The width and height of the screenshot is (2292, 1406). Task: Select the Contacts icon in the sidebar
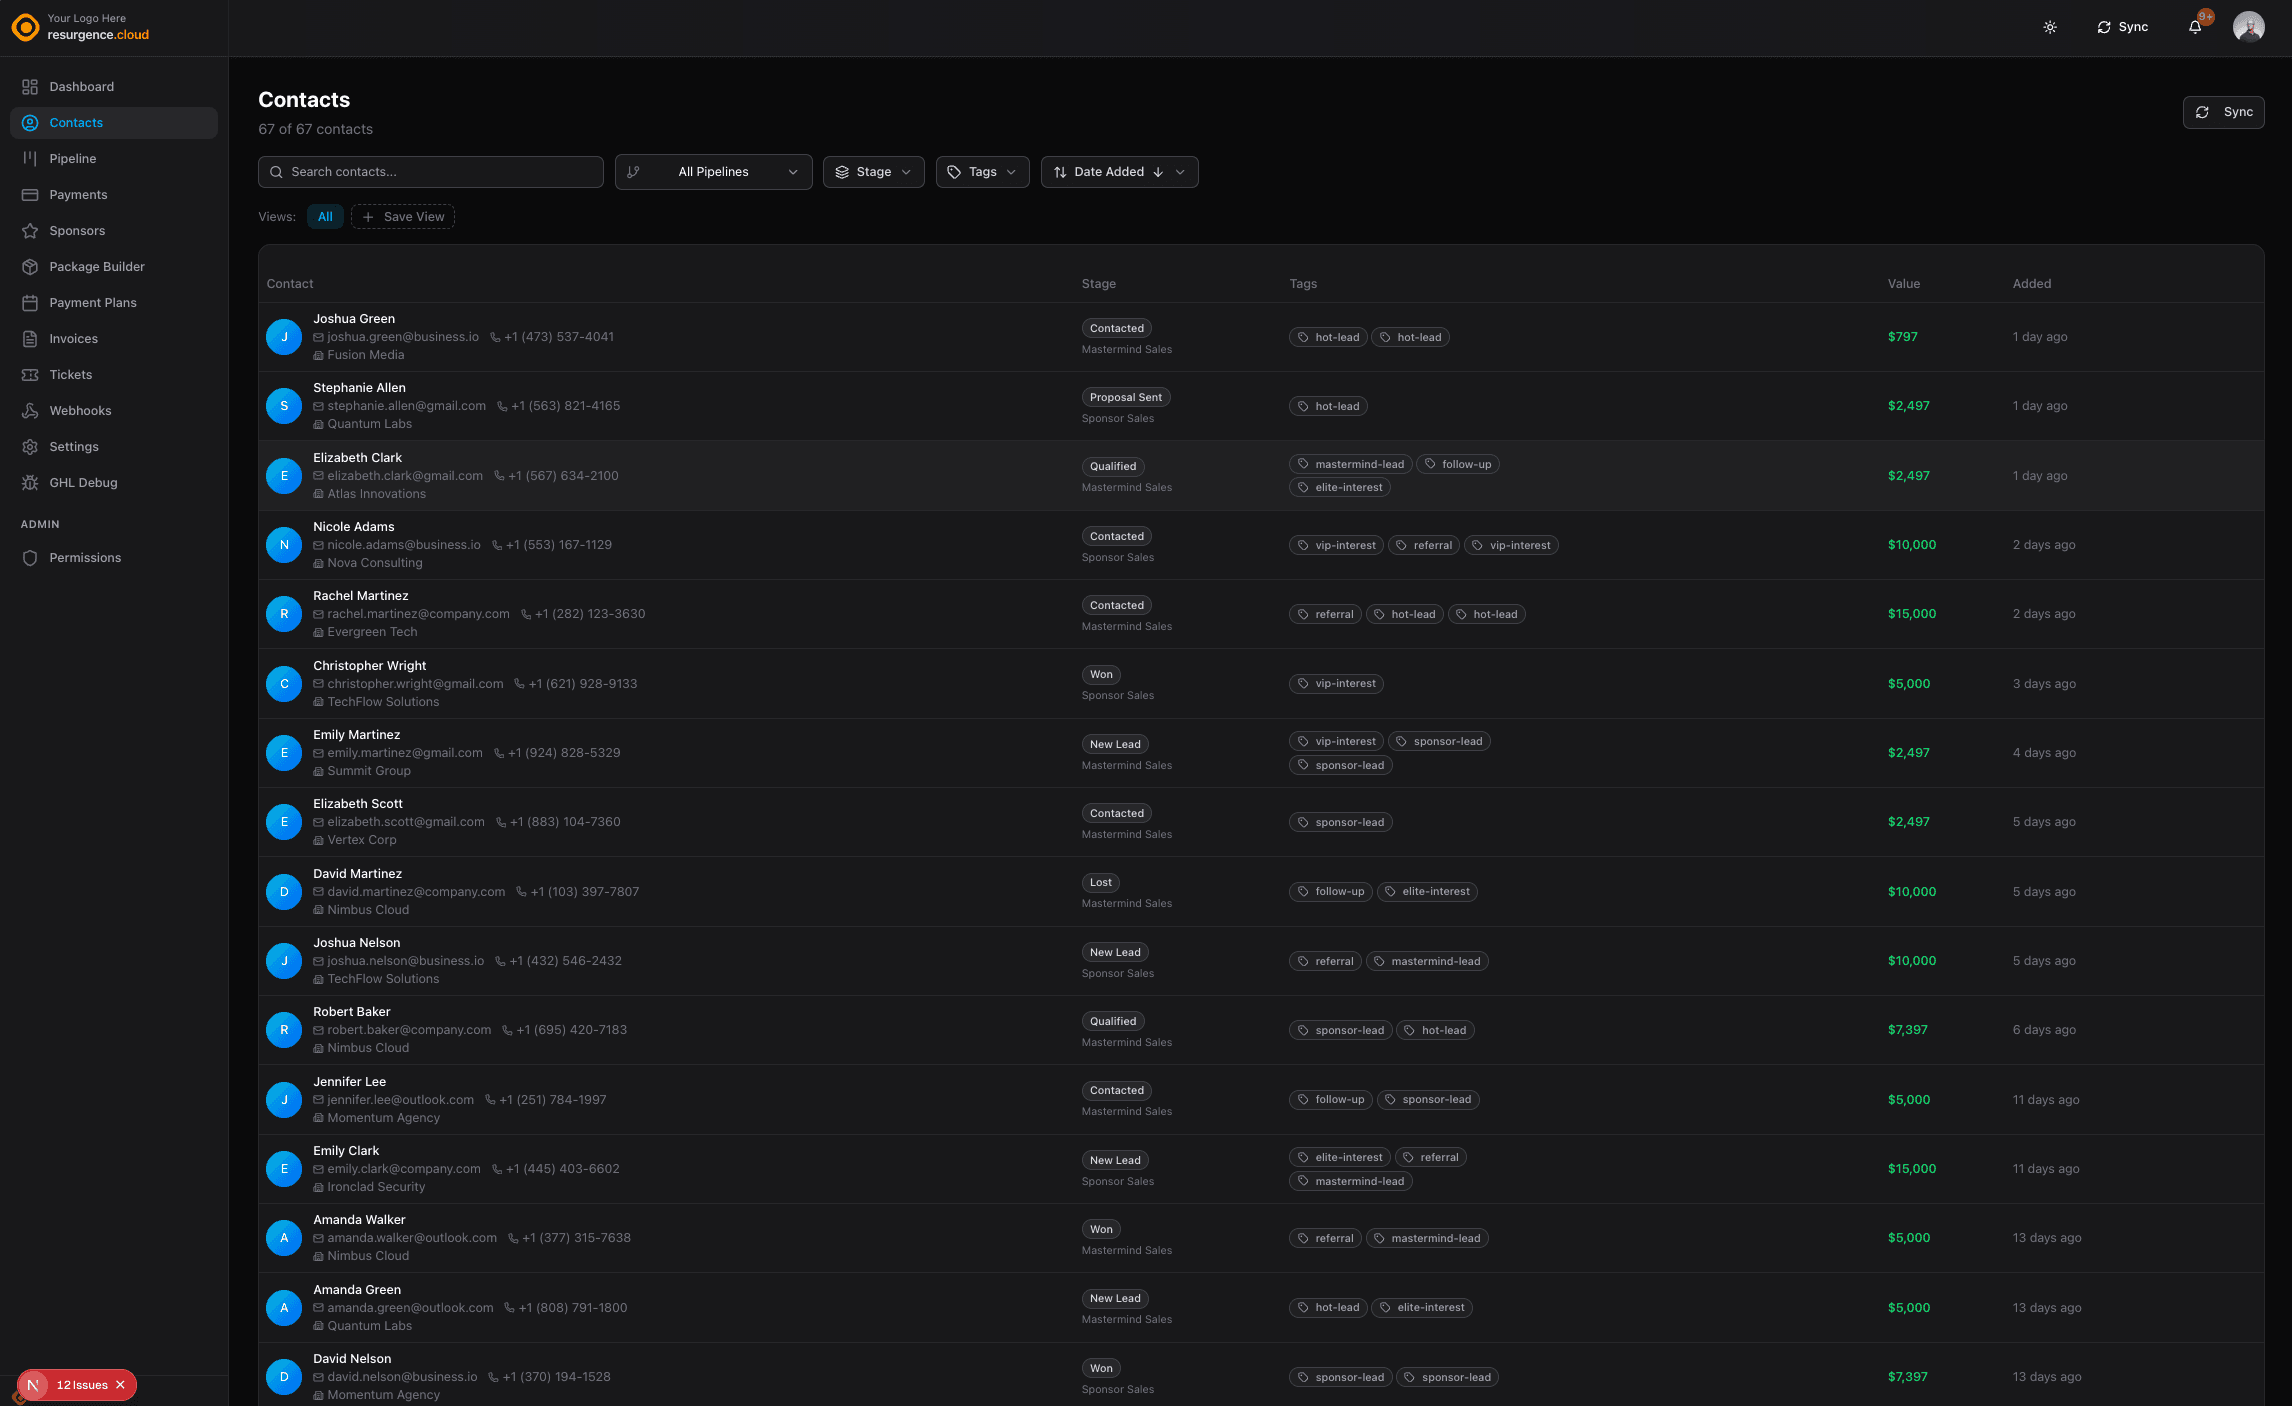coord(31,122)
